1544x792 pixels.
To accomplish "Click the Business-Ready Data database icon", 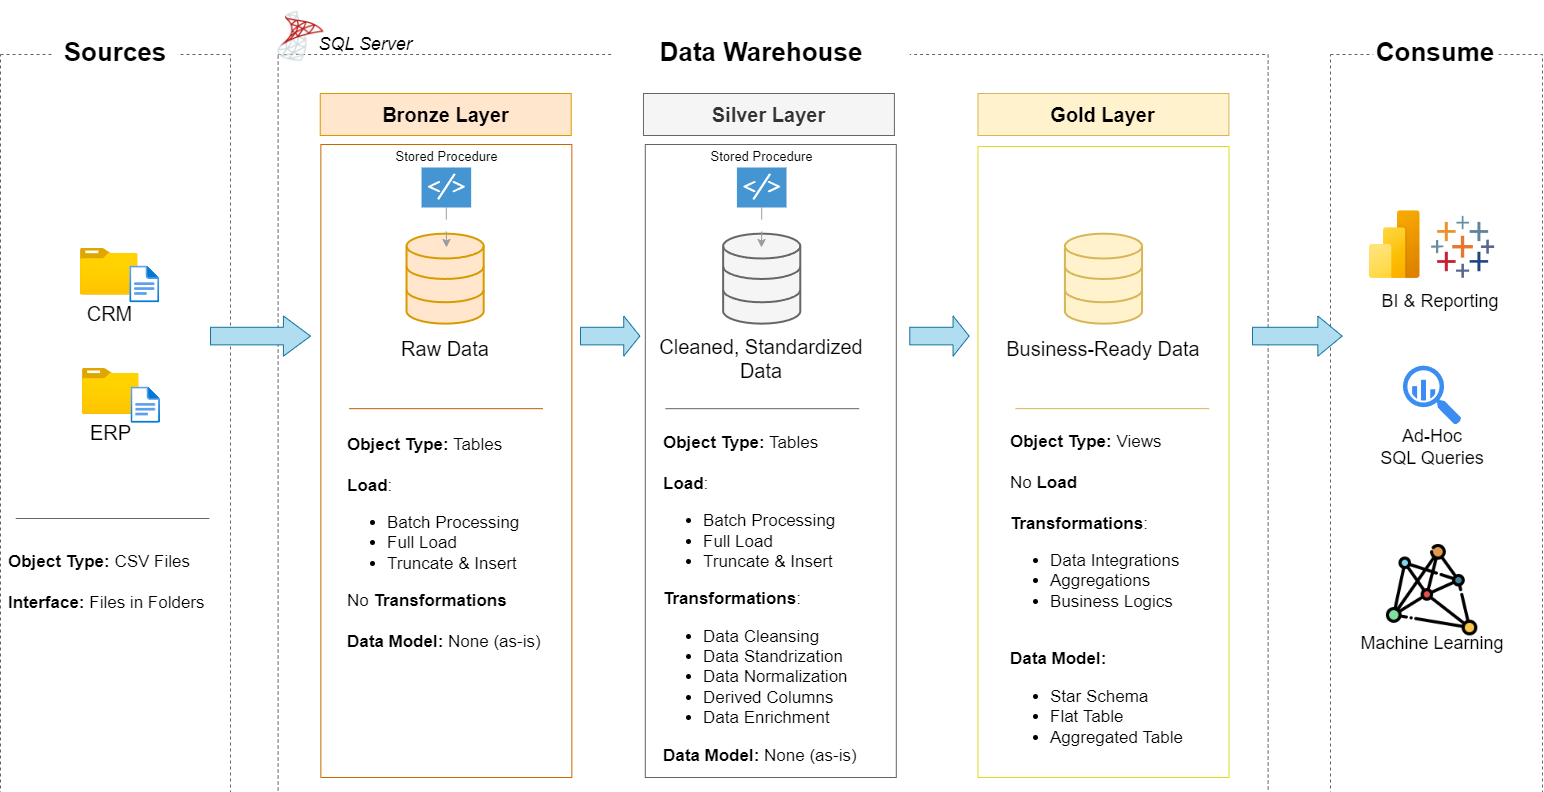I will [x=1103, y=277].
